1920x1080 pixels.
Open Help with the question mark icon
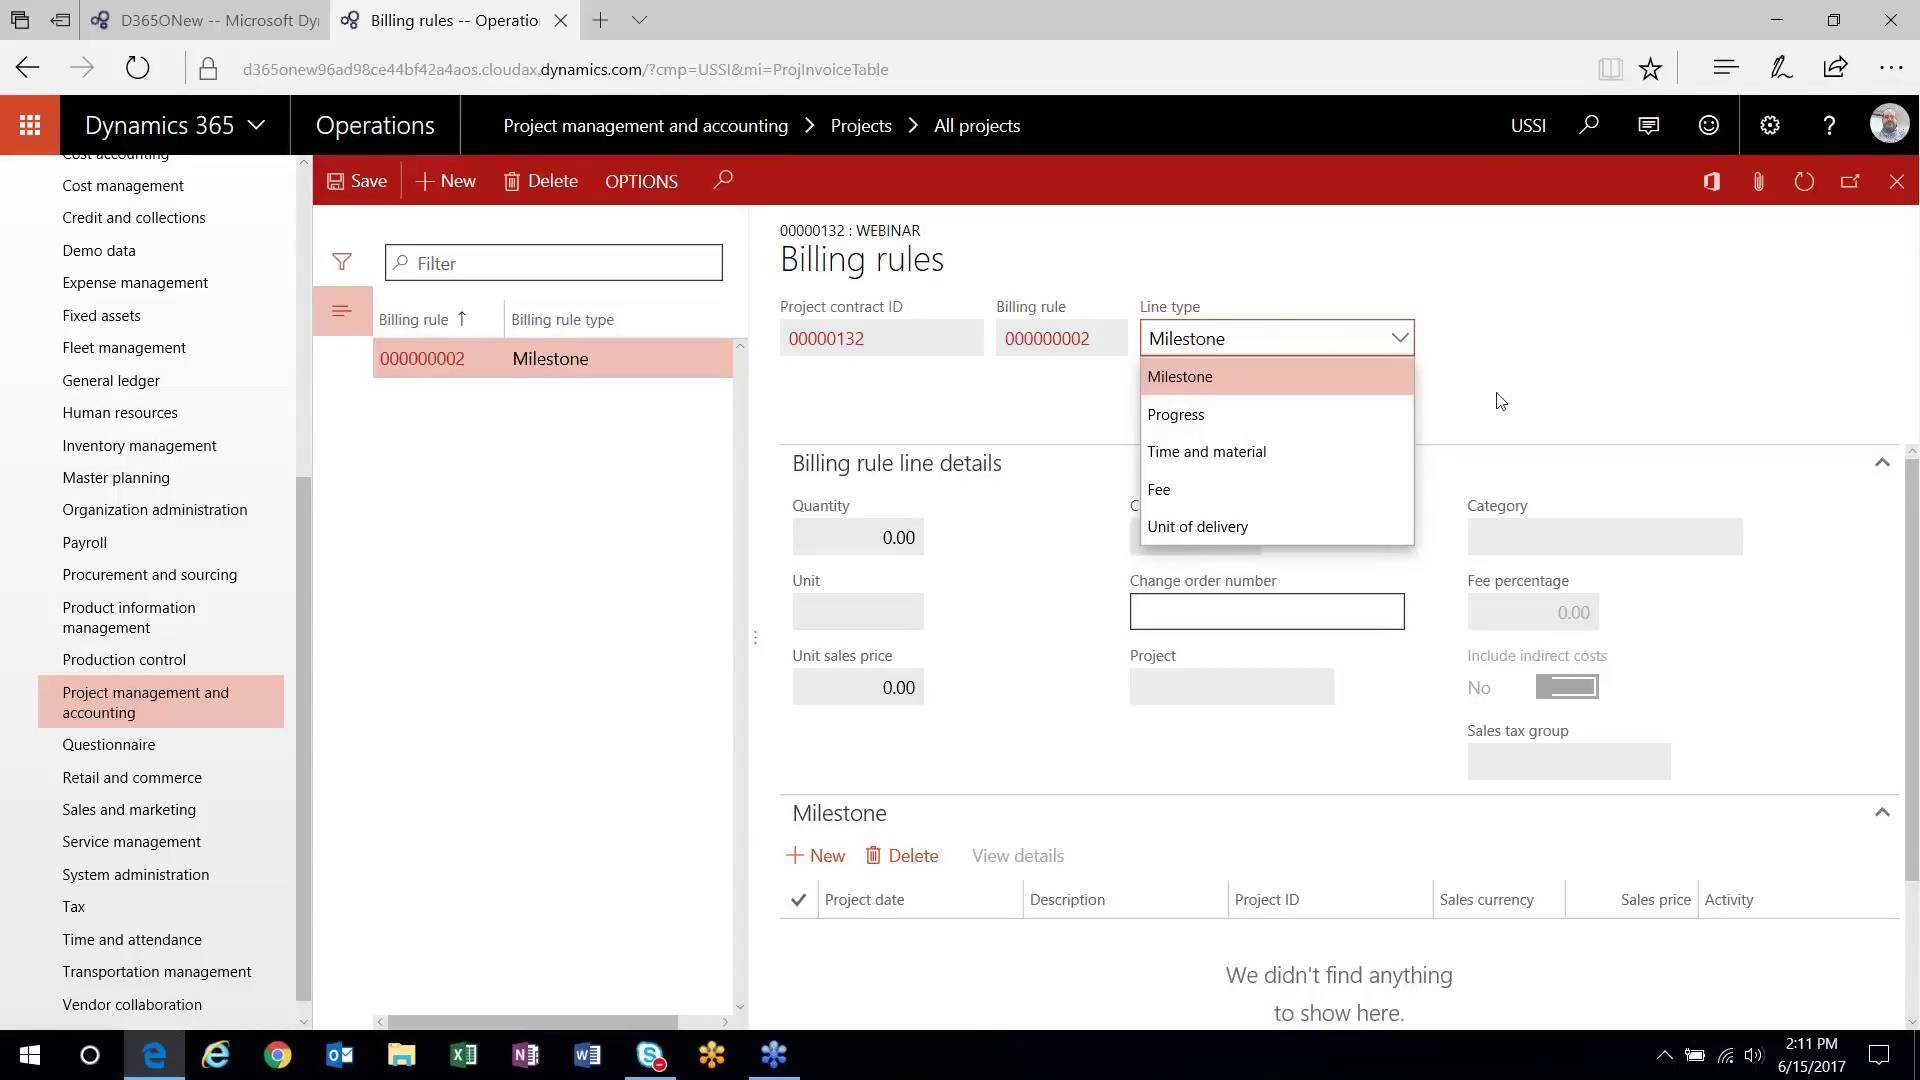[x=1829, y=125]
